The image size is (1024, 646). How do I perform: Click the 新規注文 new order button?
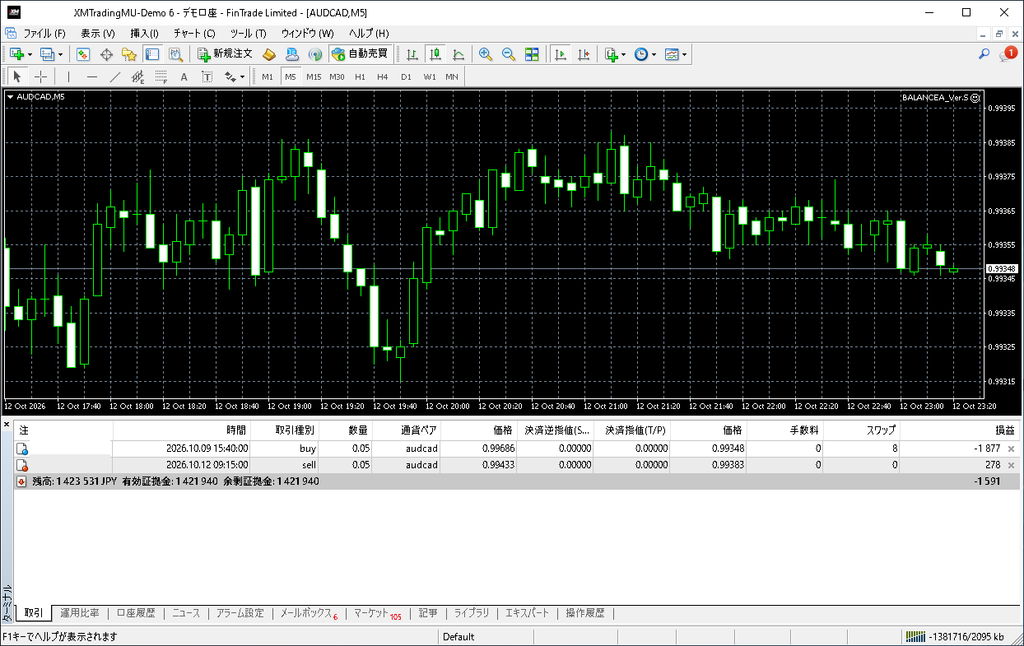point(225,54)
